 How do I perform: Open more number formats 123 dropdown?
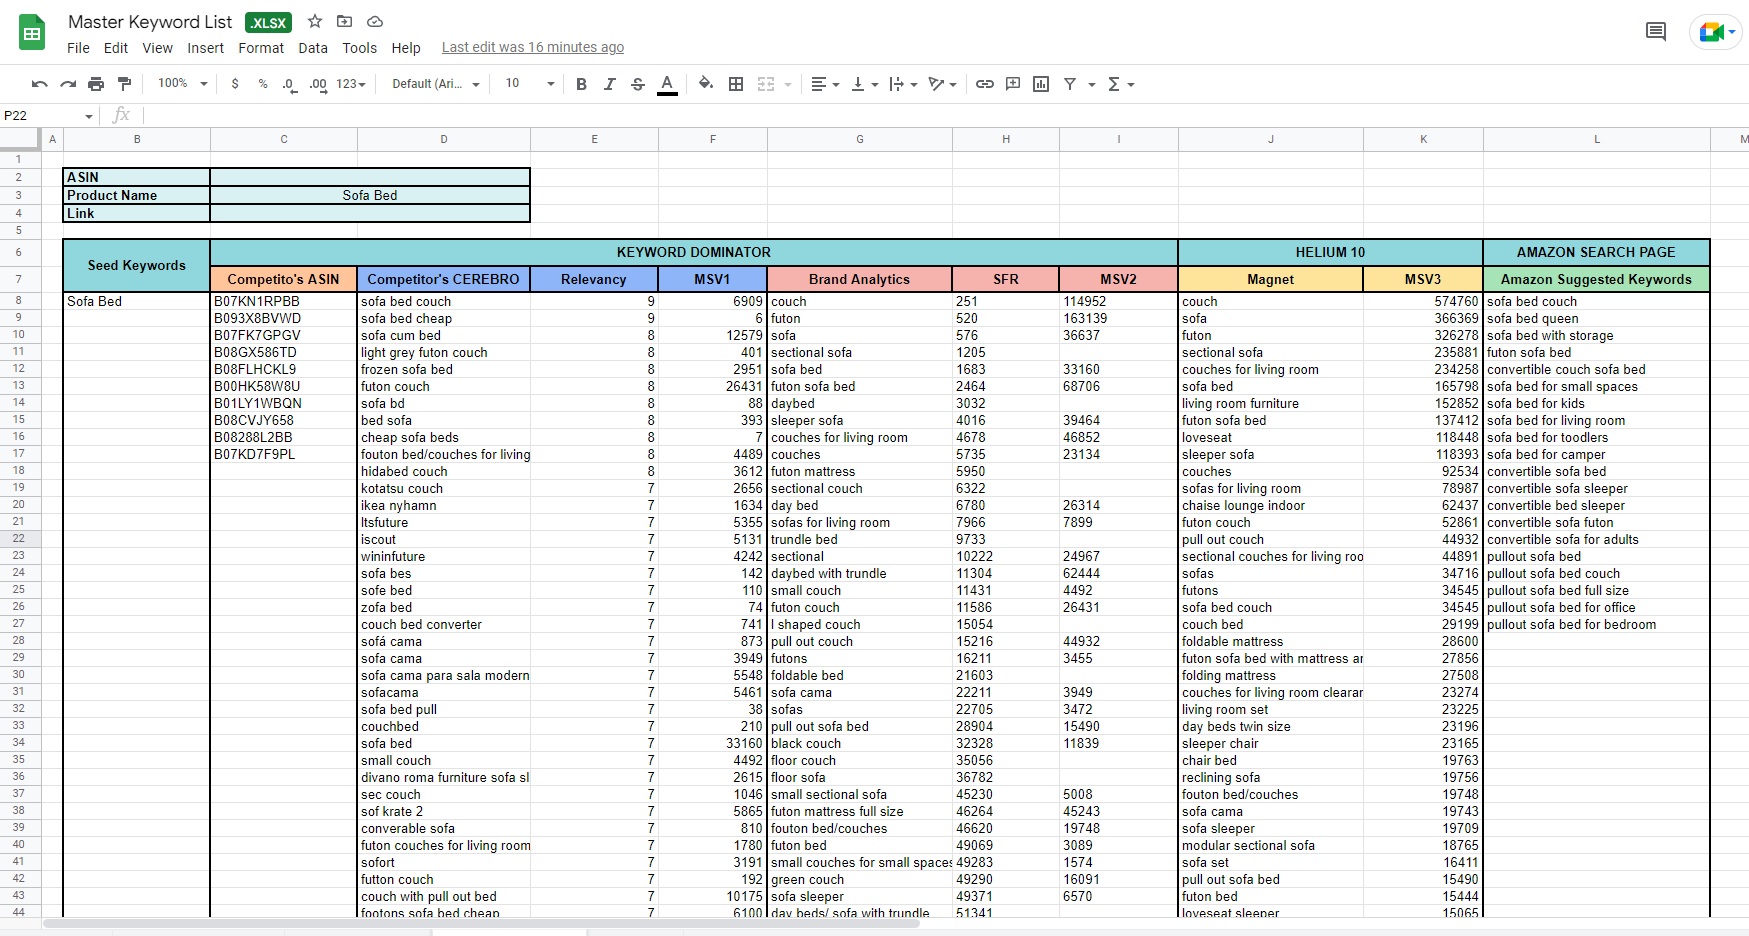[x=351, y=84]
